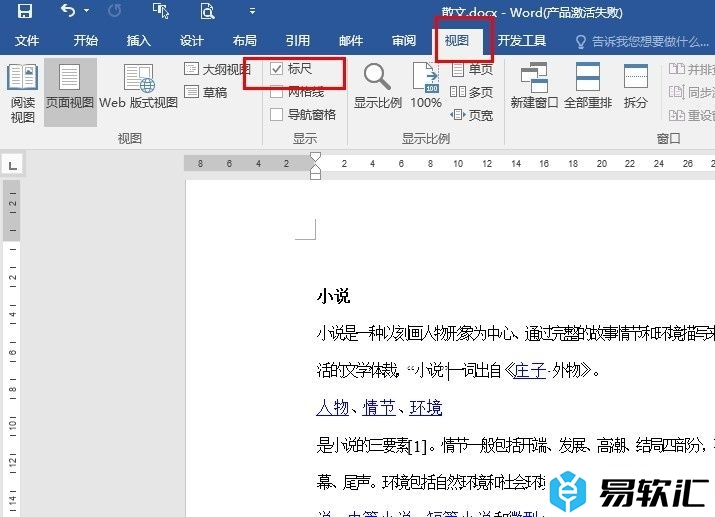The image size is (715, 517).
Task: Enable the 网格线 gridlines checkbox
Action: click(276, 92)
